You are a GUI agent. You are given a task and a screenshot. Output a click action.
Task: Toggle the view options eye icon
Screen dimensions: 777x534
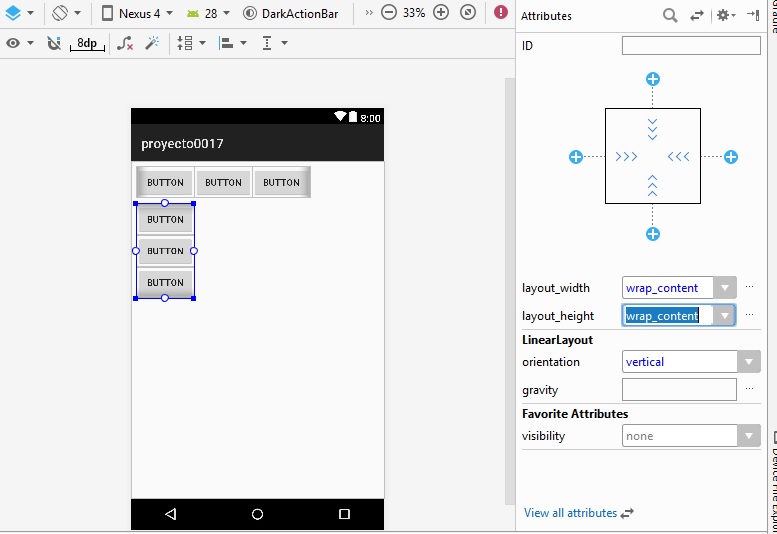(13, 44)
